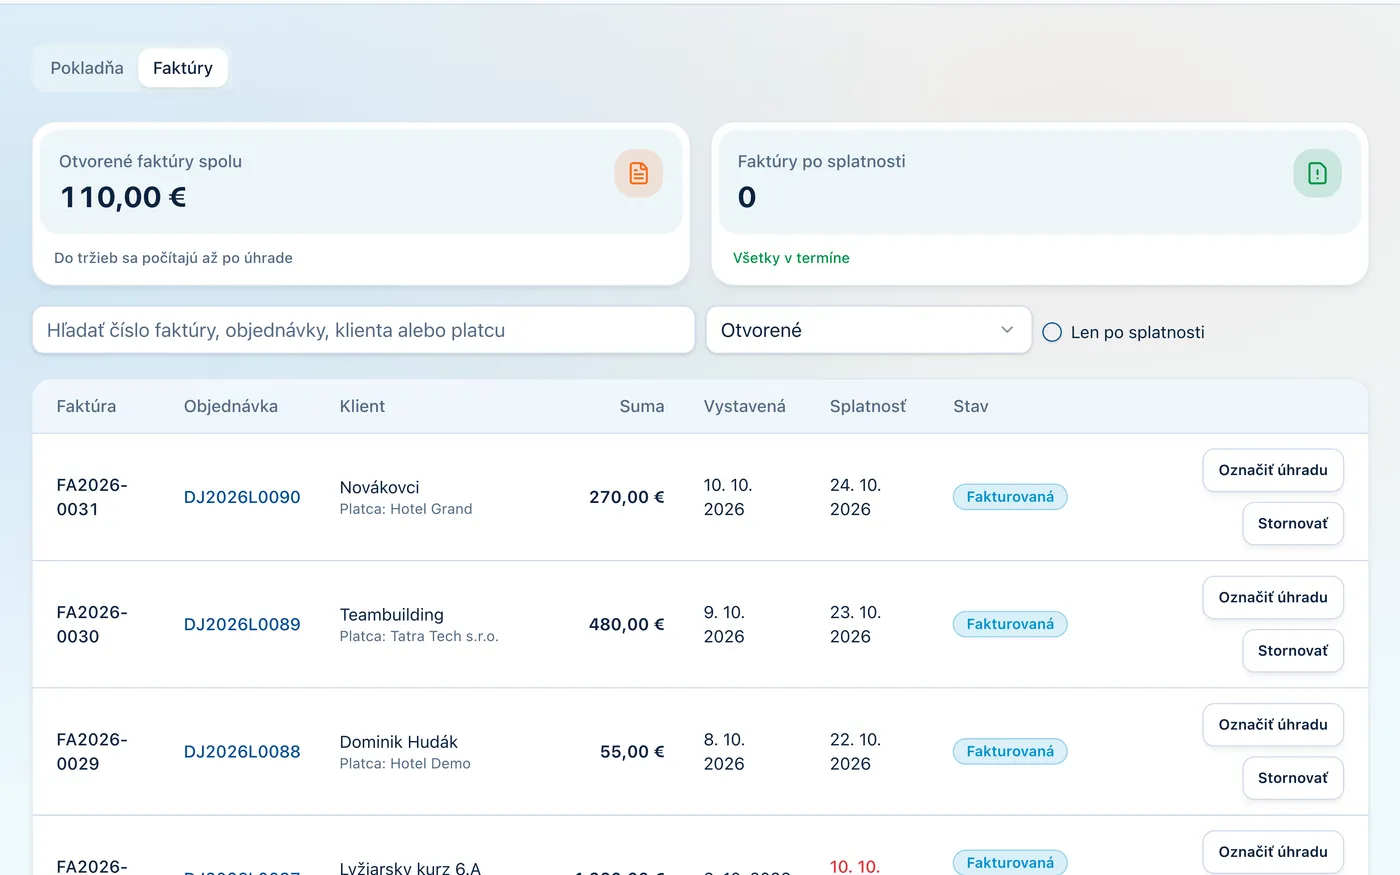Mark the Lyžiarsky kurz 6.A invoice as paid
The height and width of the screenshot is (875, 1400).
1273,852
